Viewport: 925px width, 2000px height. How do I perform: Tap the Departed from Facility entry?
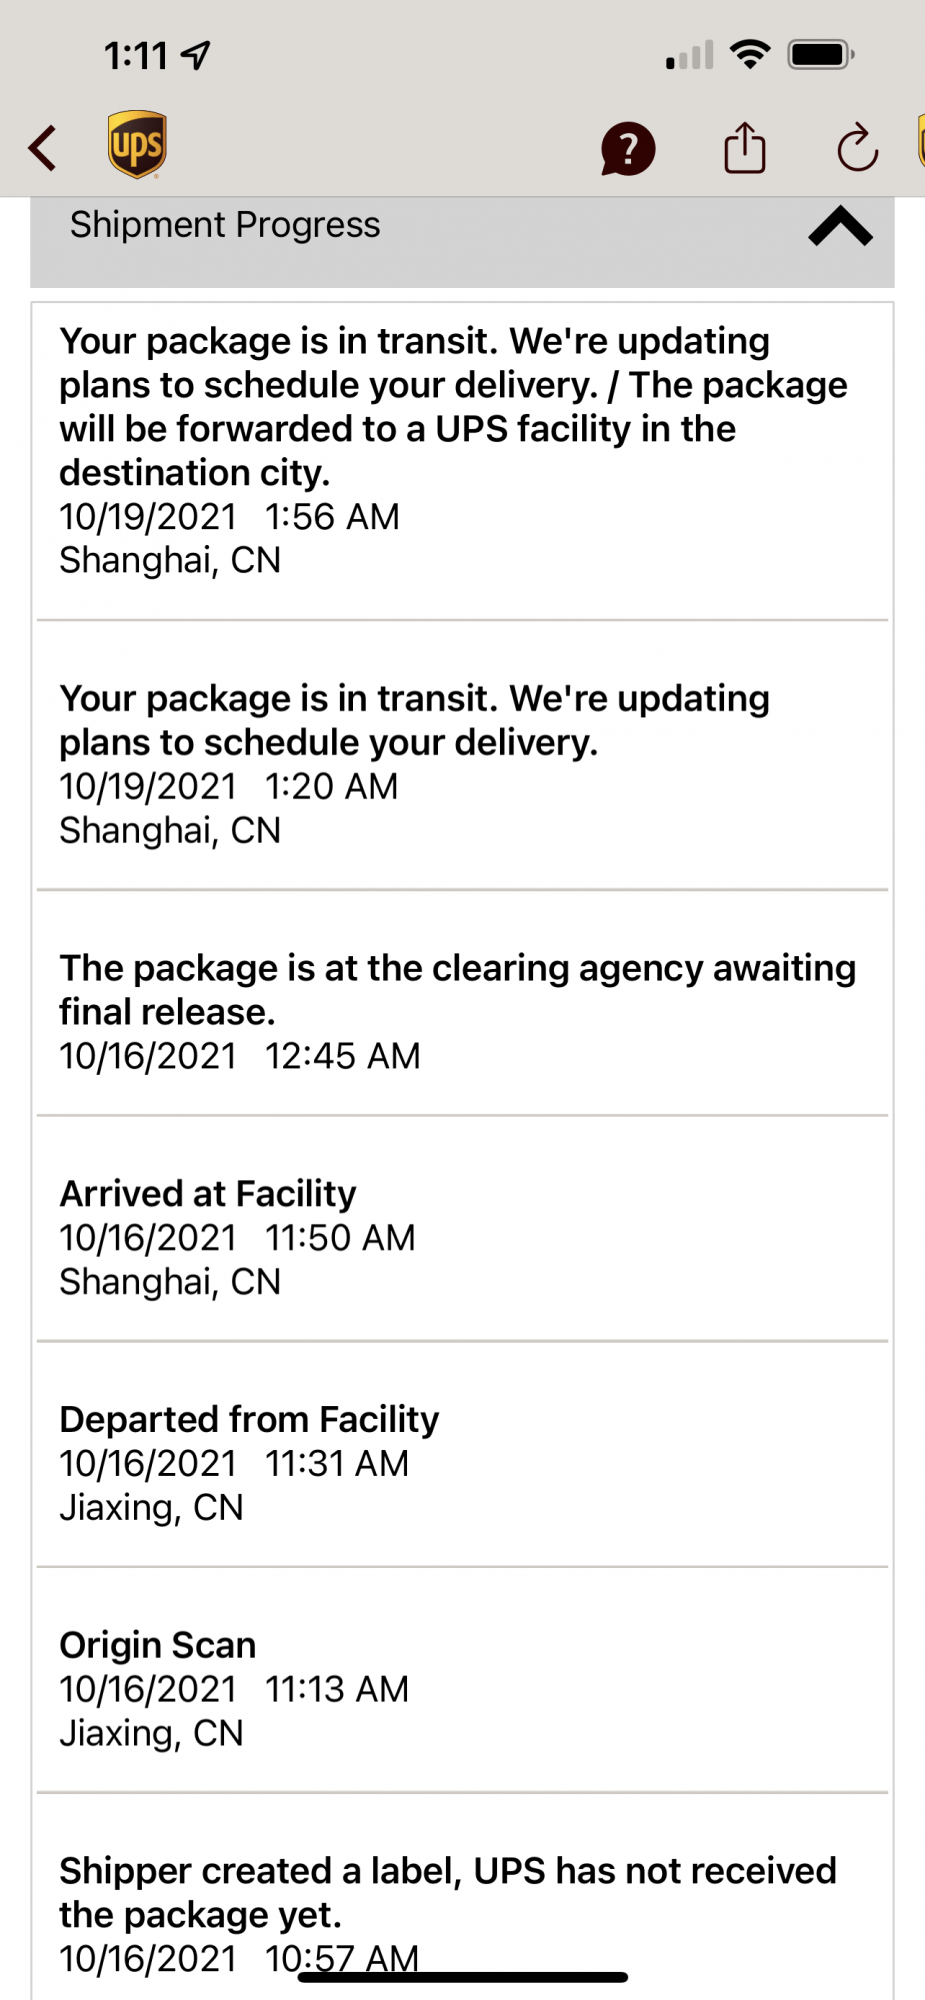(462, 1463)
